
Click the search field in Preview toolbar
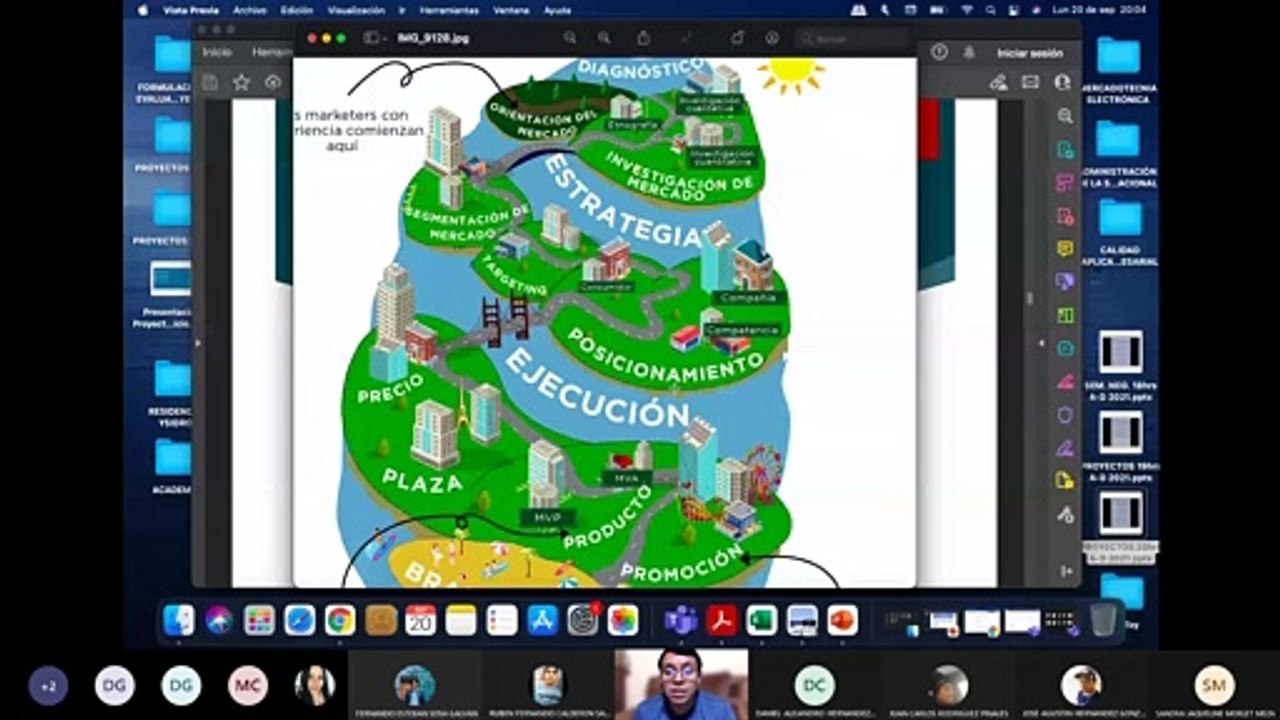click(x=850, y=38)
